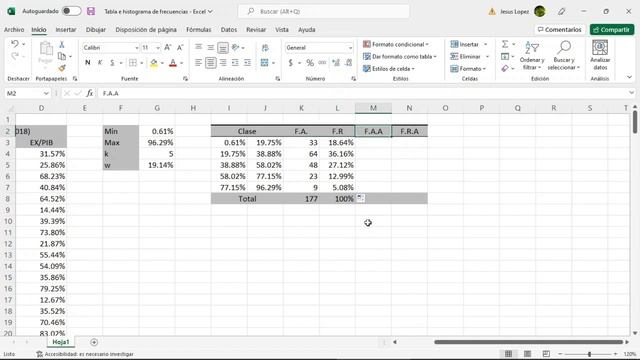
Task: Click the Wrap Text icon
Action: click(x=265, y=48)
